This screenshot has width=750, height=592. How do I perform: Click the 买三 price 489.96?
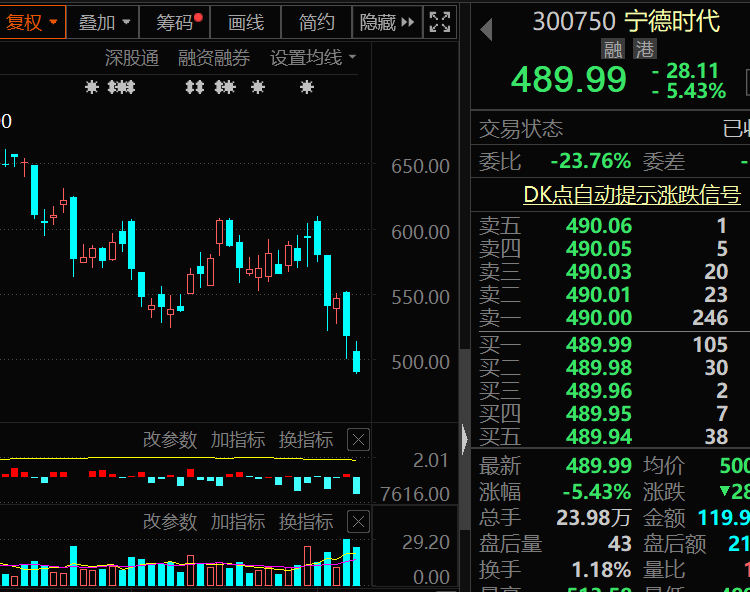[x=598, y=391]
